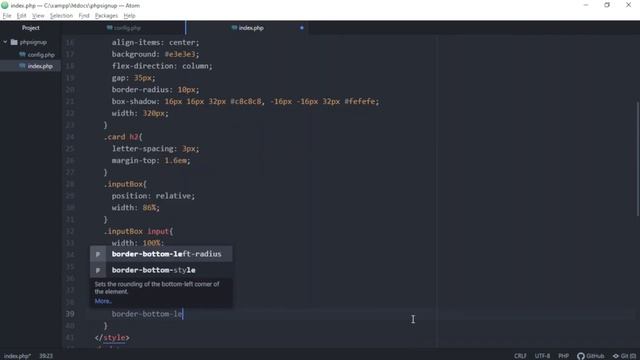
Task: Click the modified dot on index.php tab
Action: coord(302,28)
